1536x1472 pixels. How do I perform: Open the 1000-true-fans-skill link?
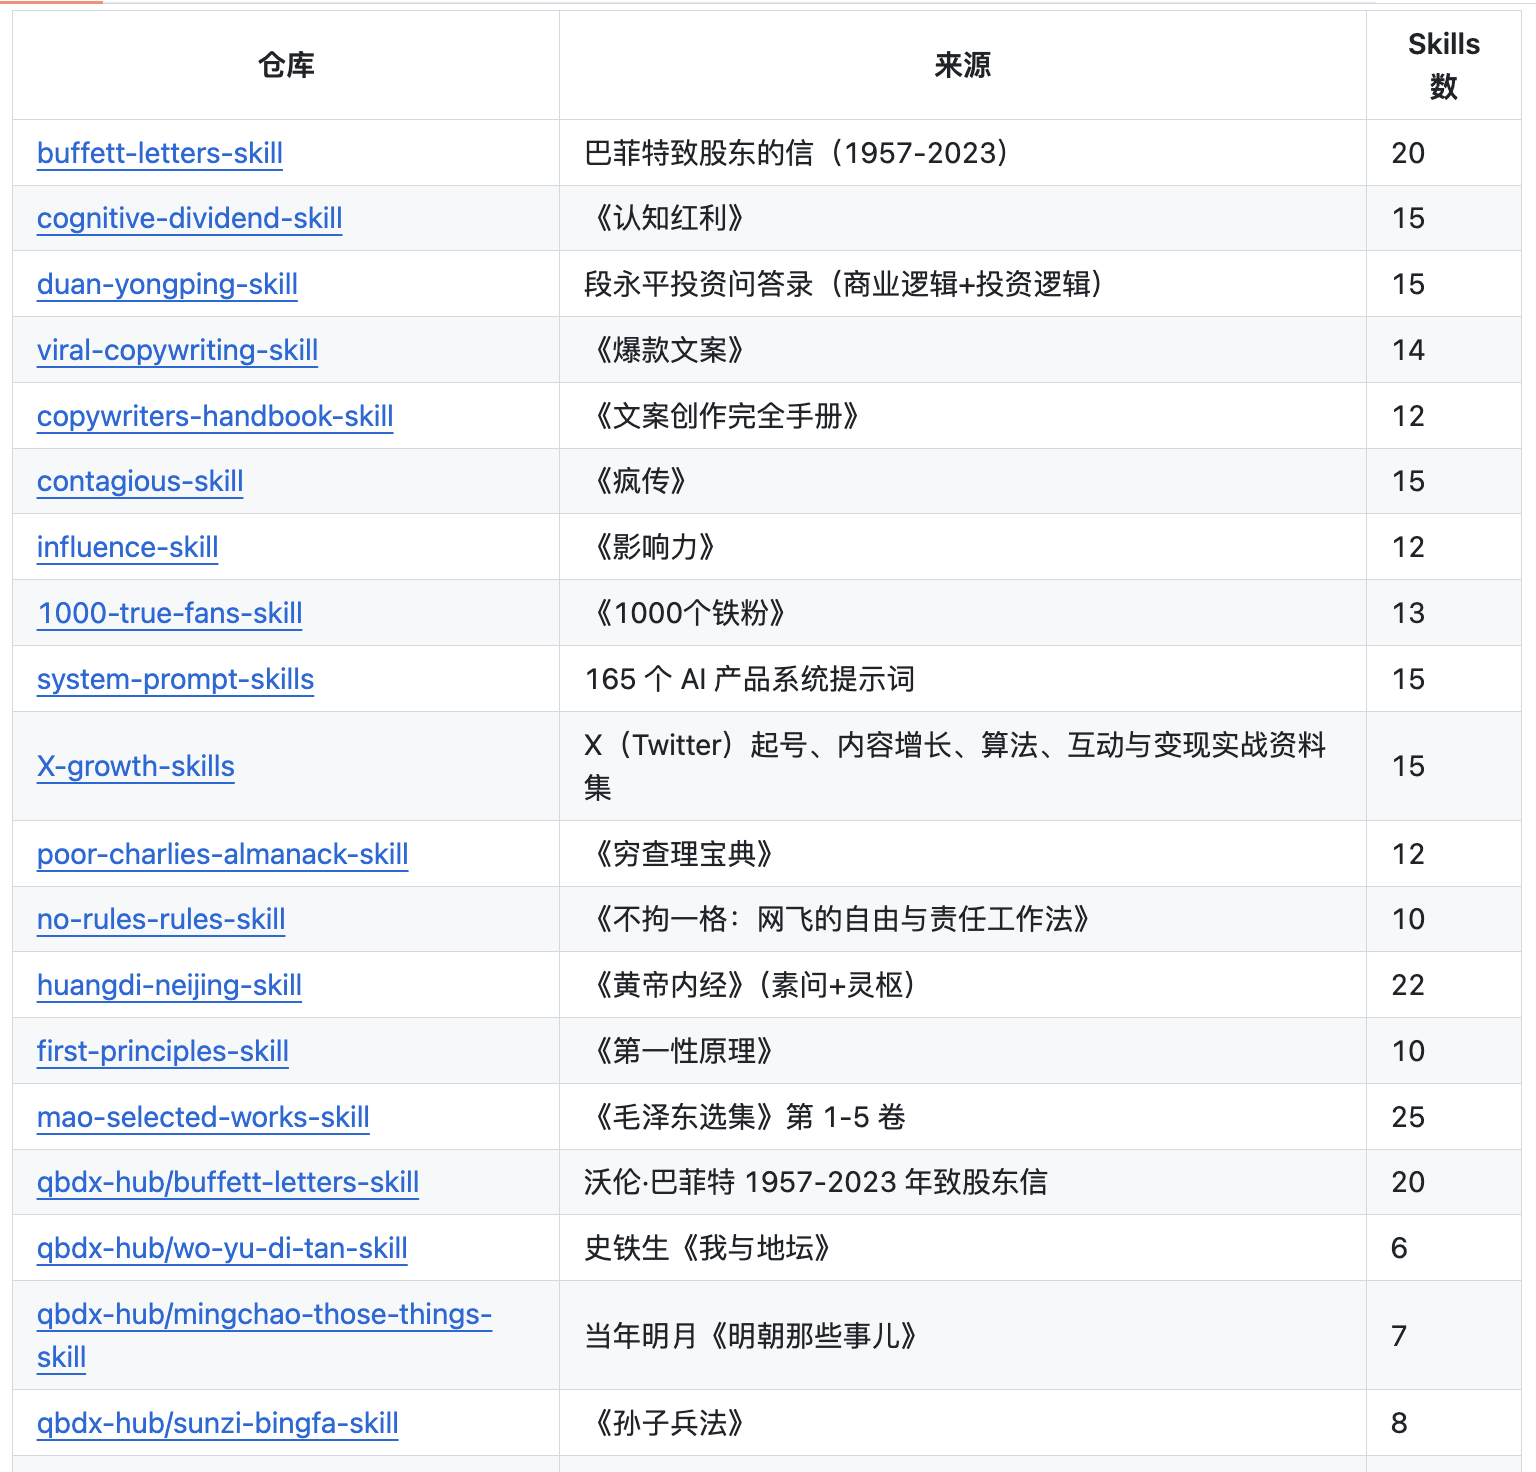(170, 613)
